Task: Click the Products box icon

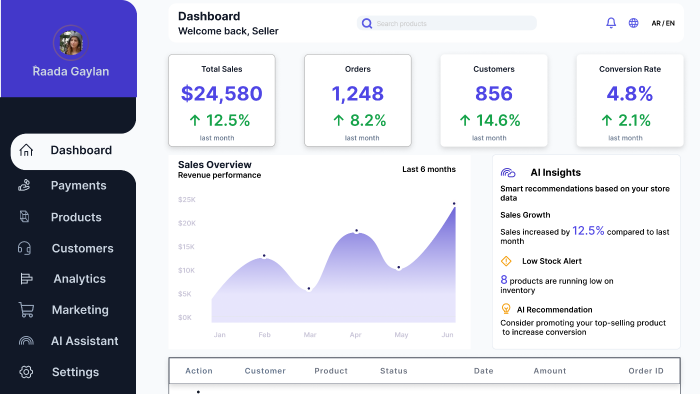Action: pyautogui.click(x=25, y=216)
